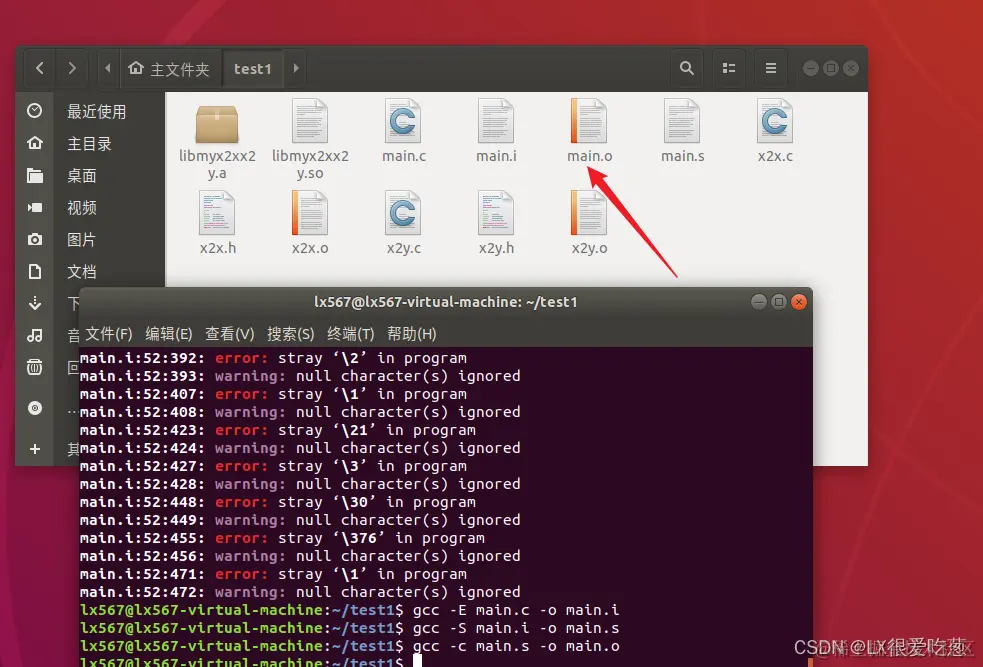Minimize the Files window
Viewport: 983px width, 667px height.
(x=811, y=68)
